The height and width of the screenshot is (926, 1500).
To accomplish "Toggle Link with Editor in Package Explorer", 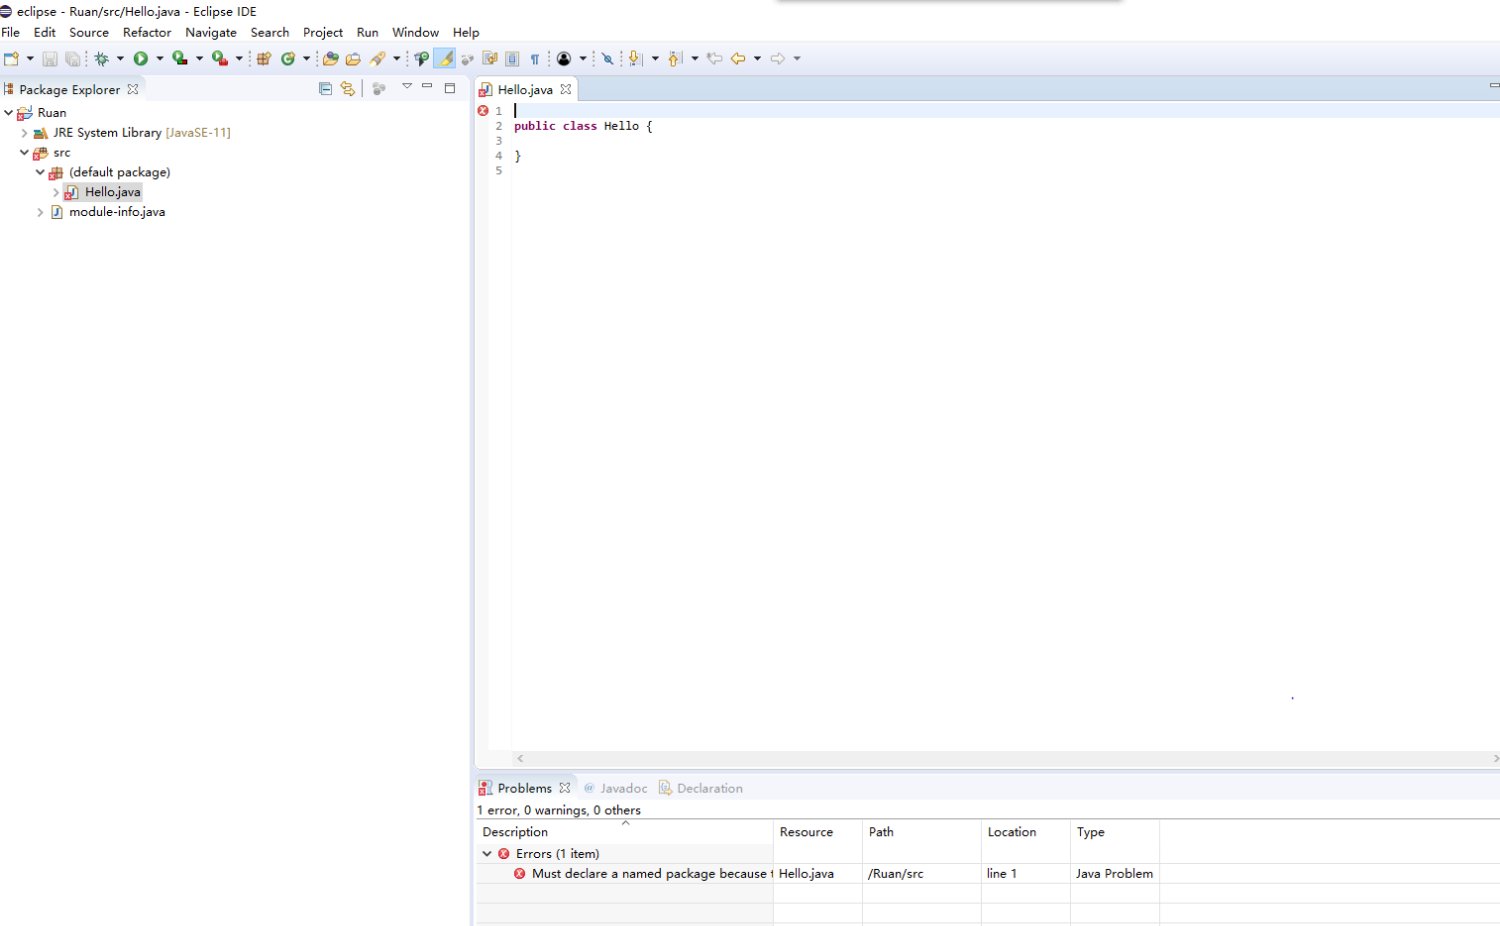I will pos(347,89).
